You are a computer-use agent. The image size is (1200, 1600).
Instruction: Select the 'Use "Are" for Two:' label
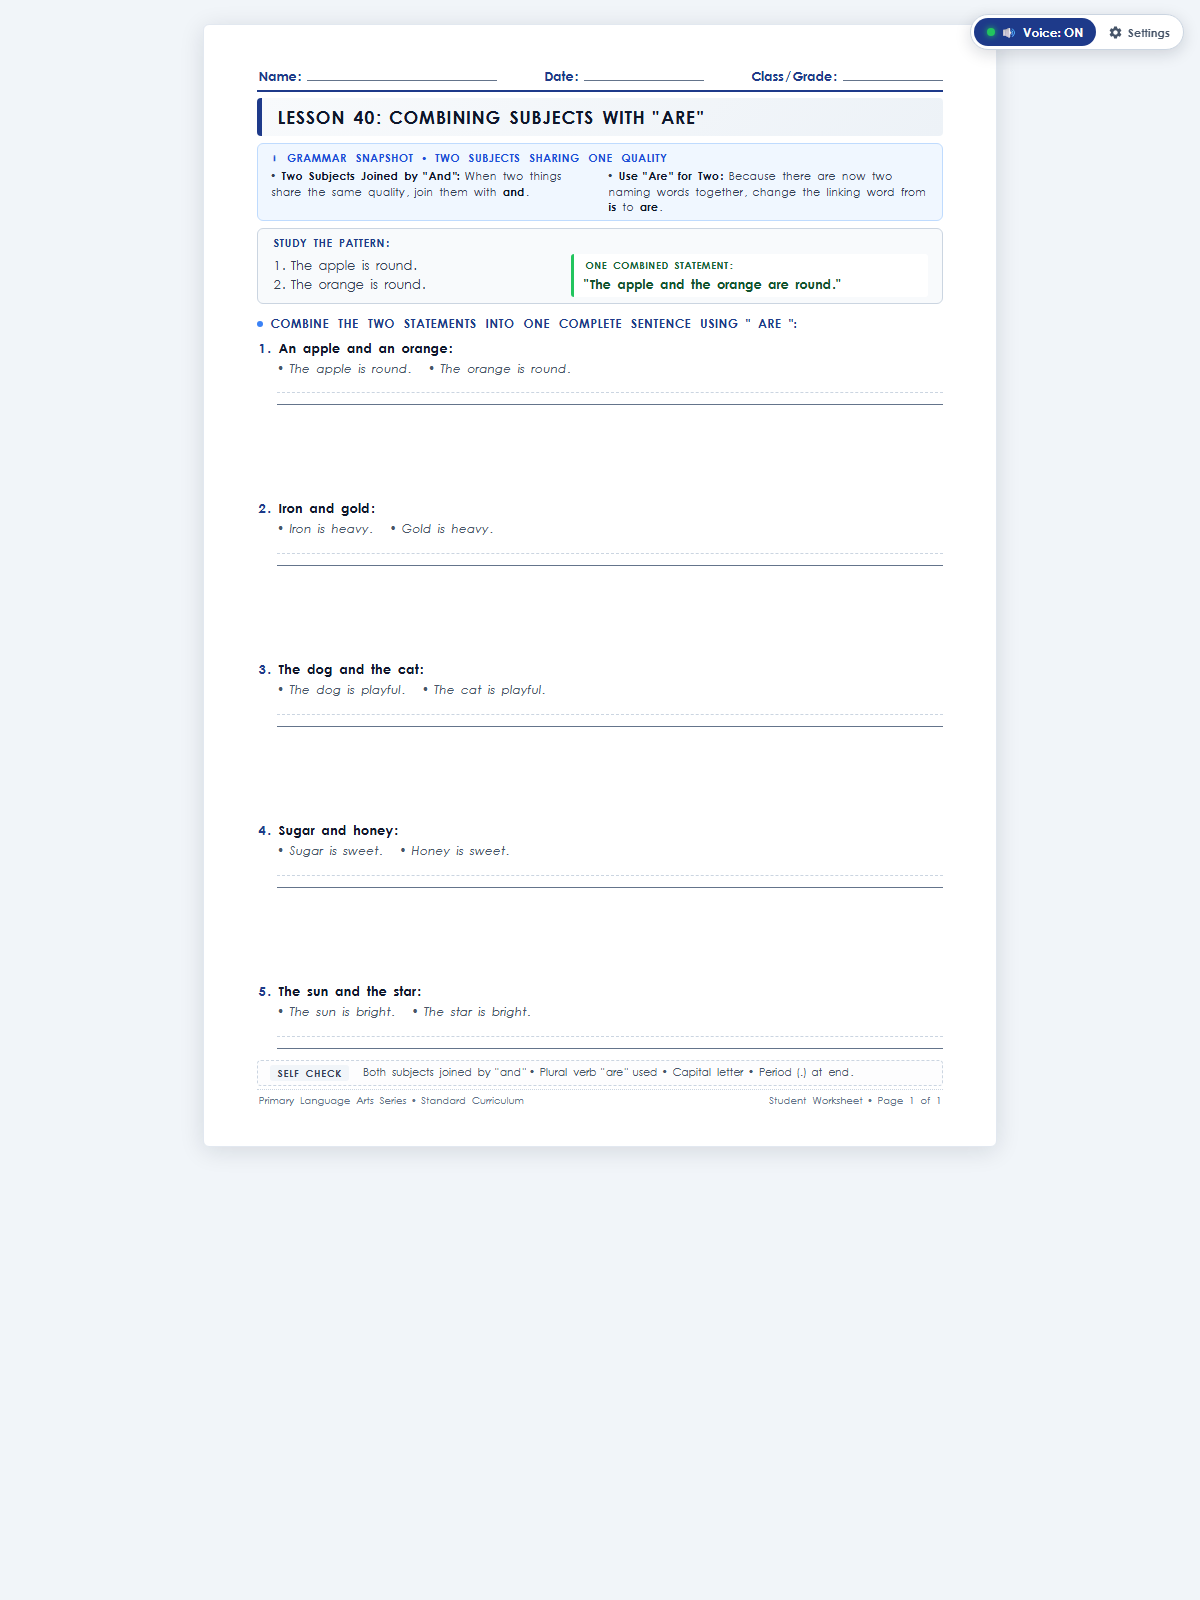(671, 176)
